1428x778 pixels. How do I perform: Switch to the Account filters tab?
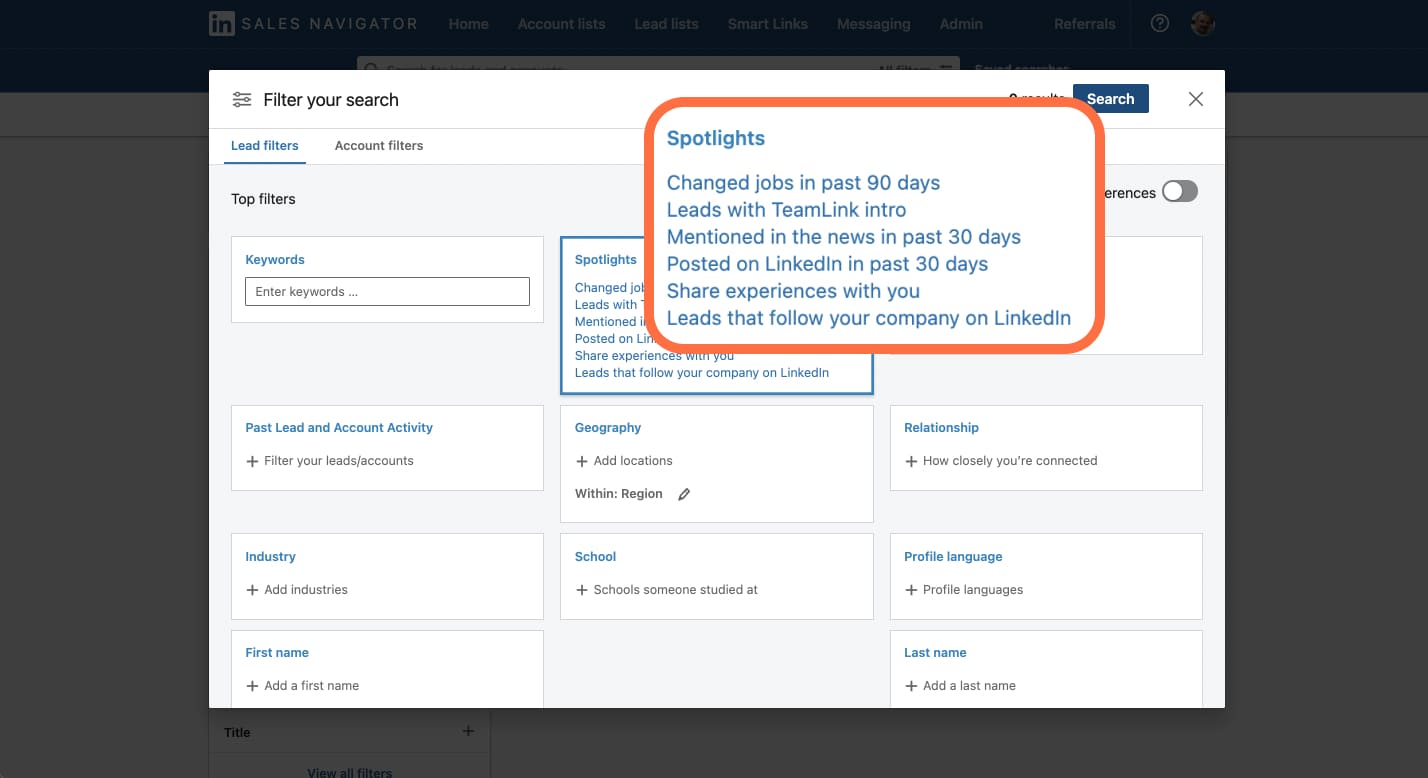tap(379, 146)
